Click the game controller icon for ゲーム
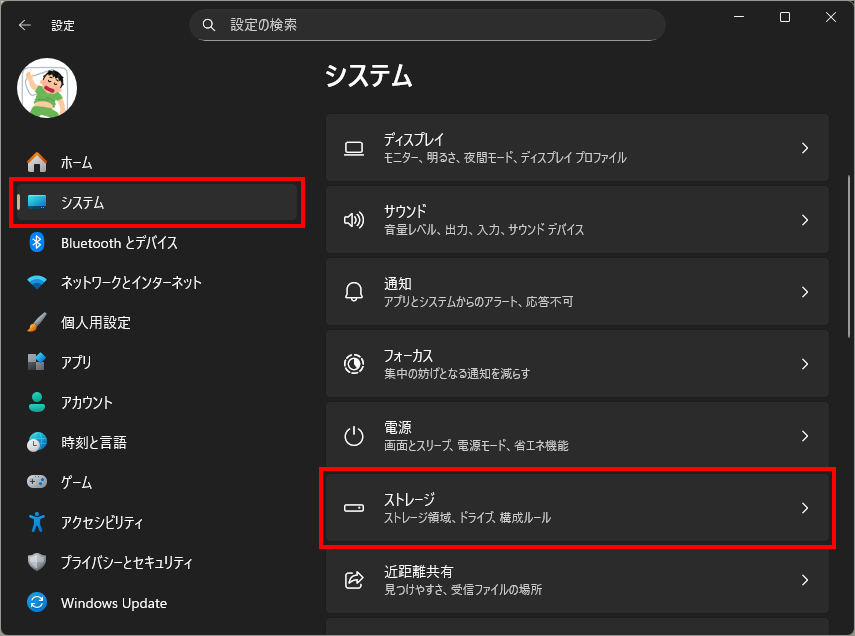Screen dimensions: 855x636 tap(37, 482)
